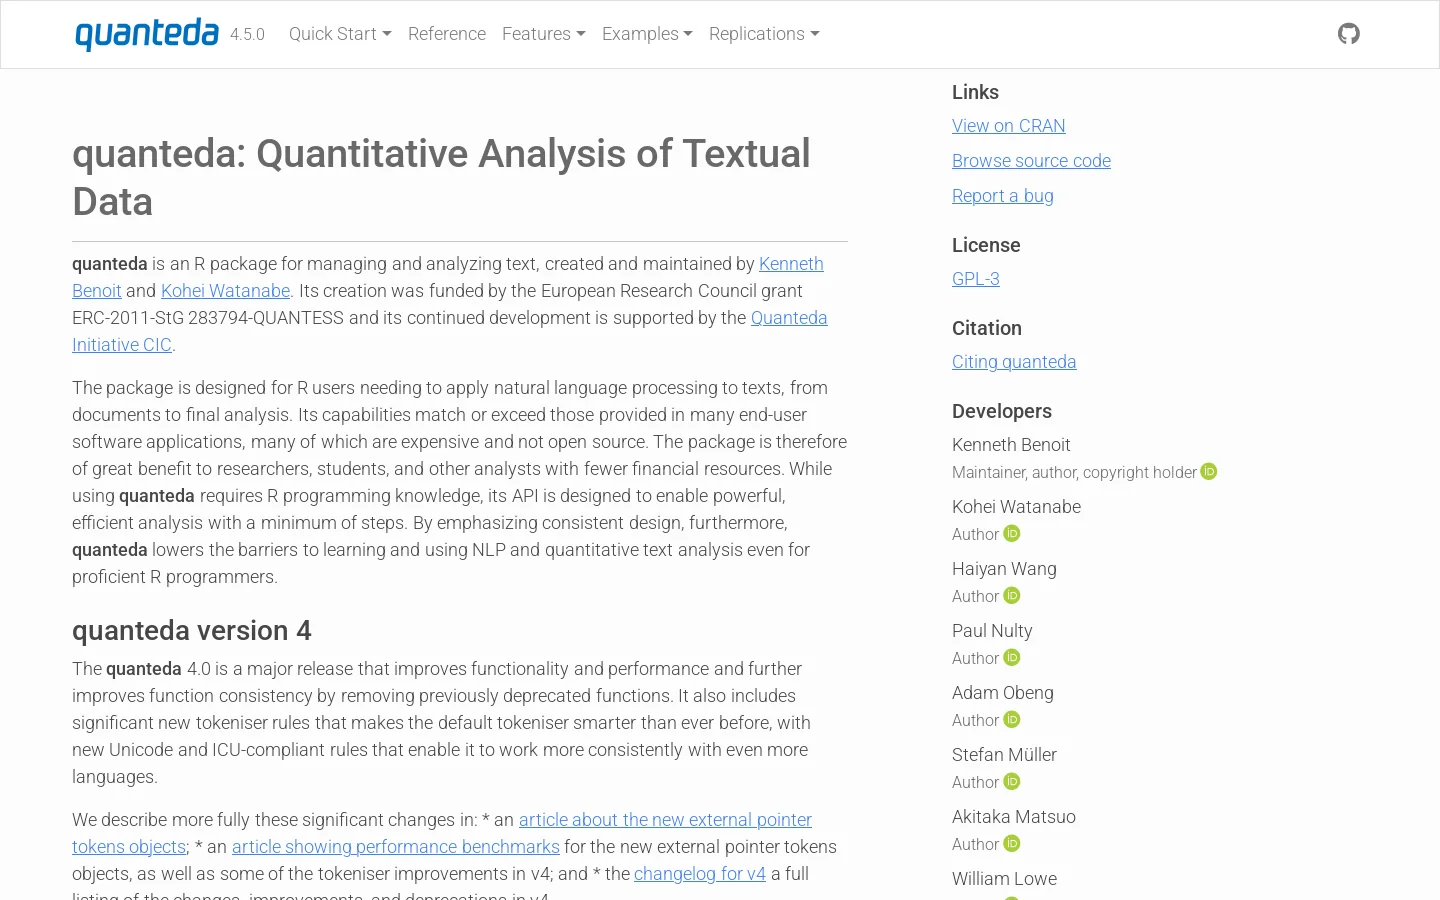This screenshot has width=1440, height=900.
Task: Open the Citing quanteda link
Action: [1014, 362]
